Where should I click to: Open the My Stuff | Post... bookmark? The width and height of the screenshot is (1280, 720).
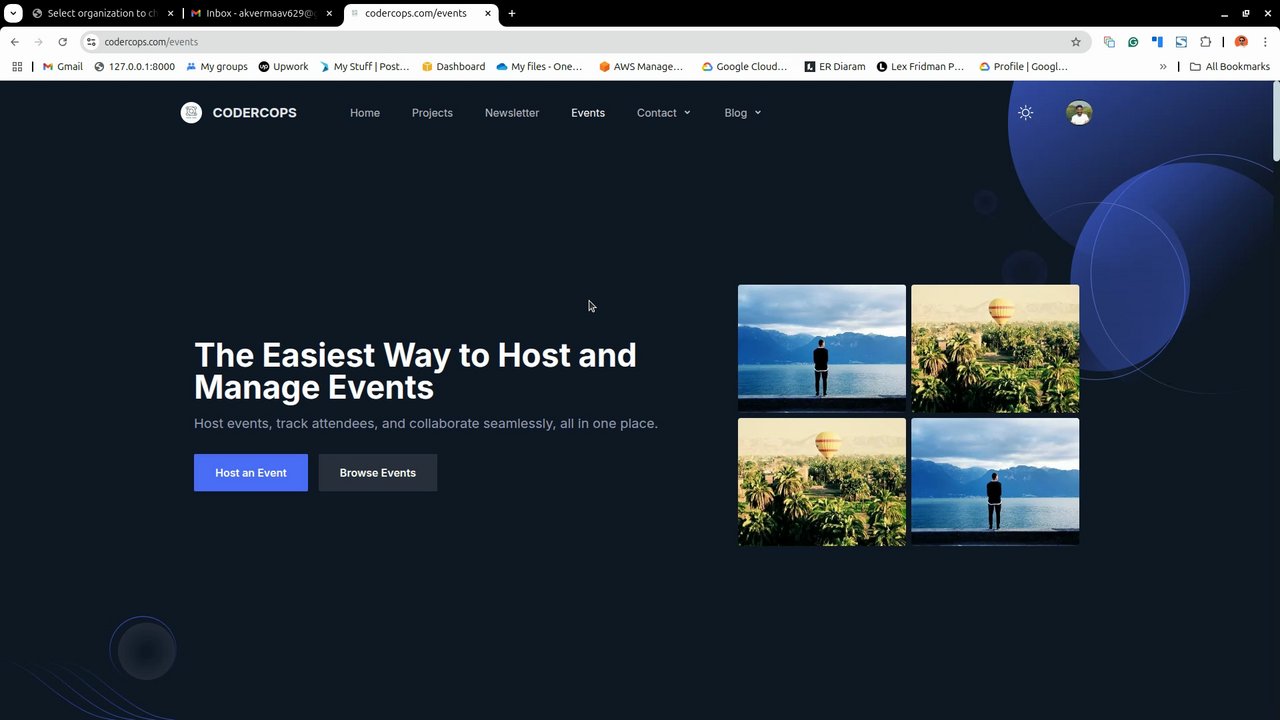point(364,67)
